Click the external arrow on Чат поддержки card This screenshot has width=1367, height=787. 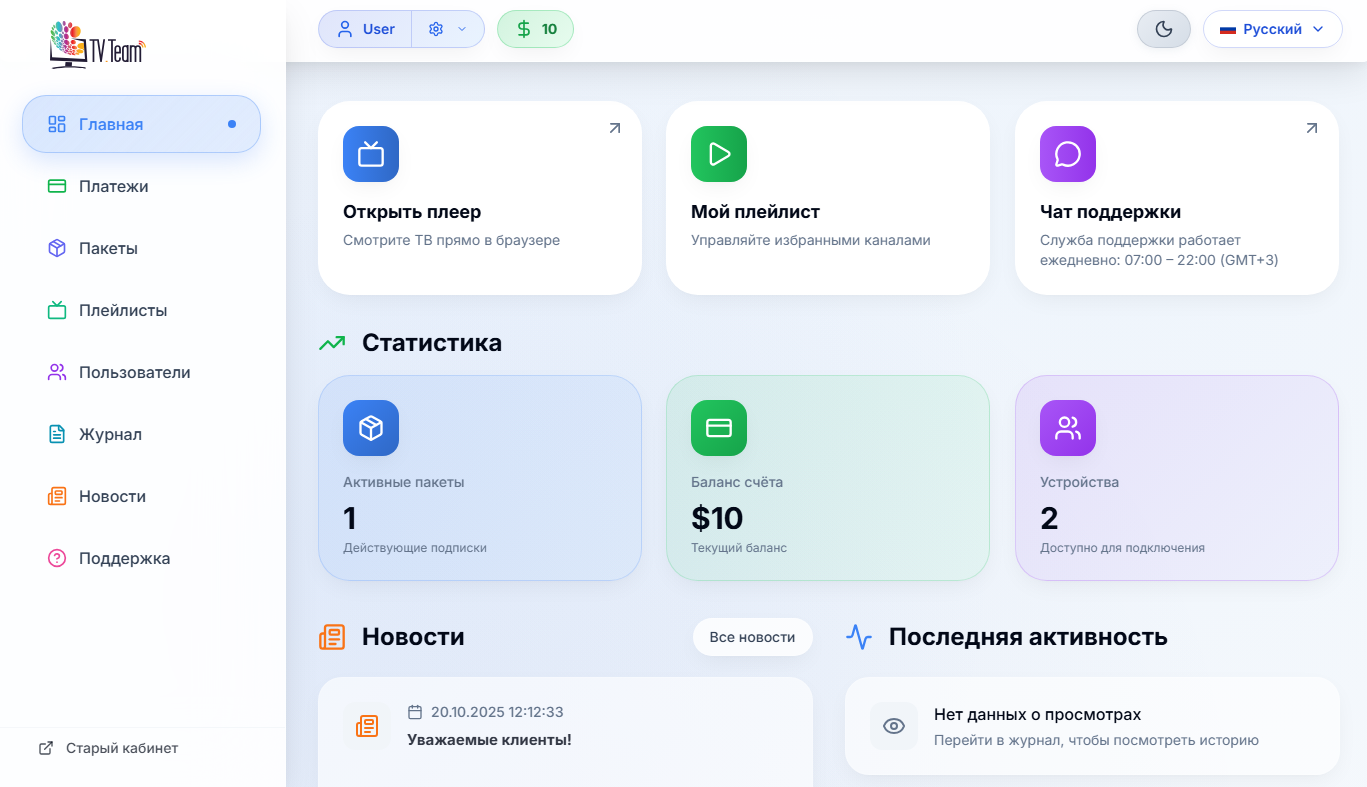coord(1311,128)
